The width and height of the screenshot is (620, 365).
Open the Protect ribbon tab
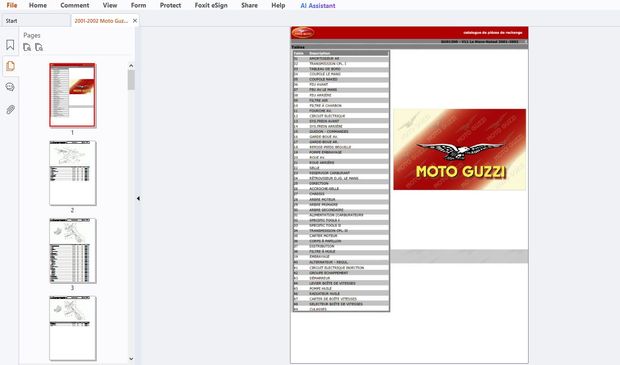[170, 6]
